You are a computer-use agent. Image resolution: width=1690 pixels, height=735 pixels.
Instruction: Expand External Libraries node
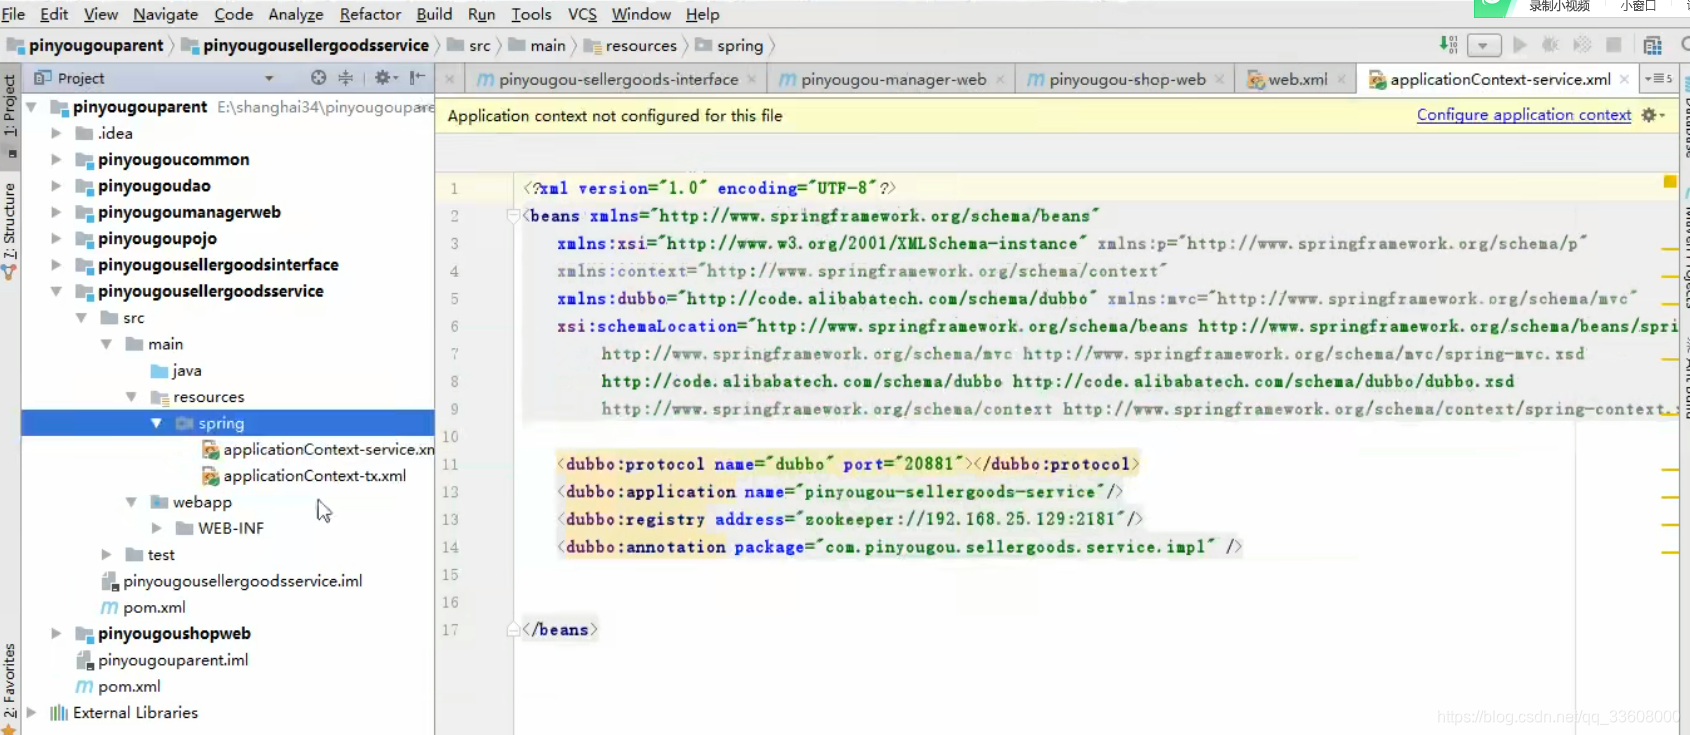tap(31, 712)
